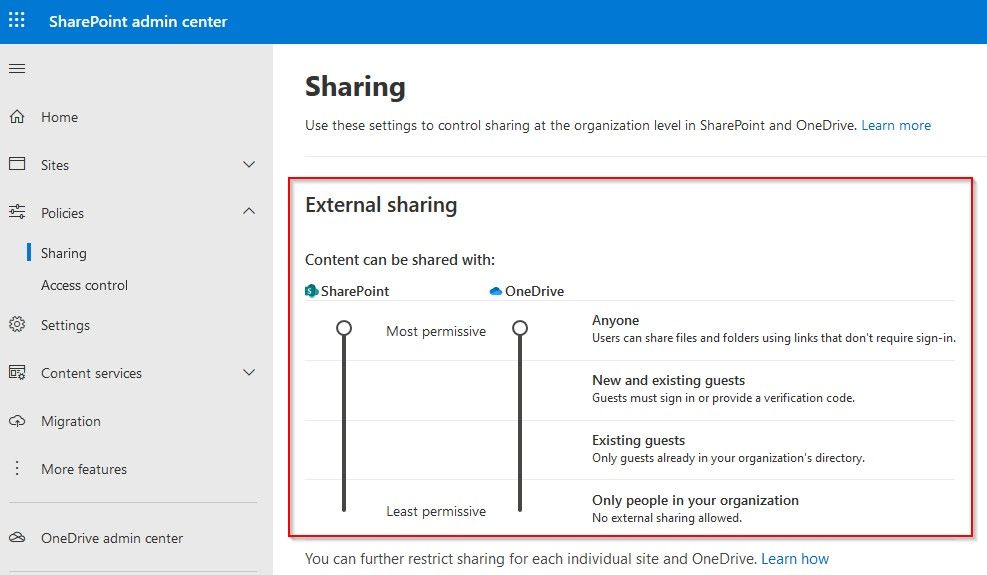Click the Settings gear icon
The height and width of the screenshot is (575, 987).
tap(17, 324)
